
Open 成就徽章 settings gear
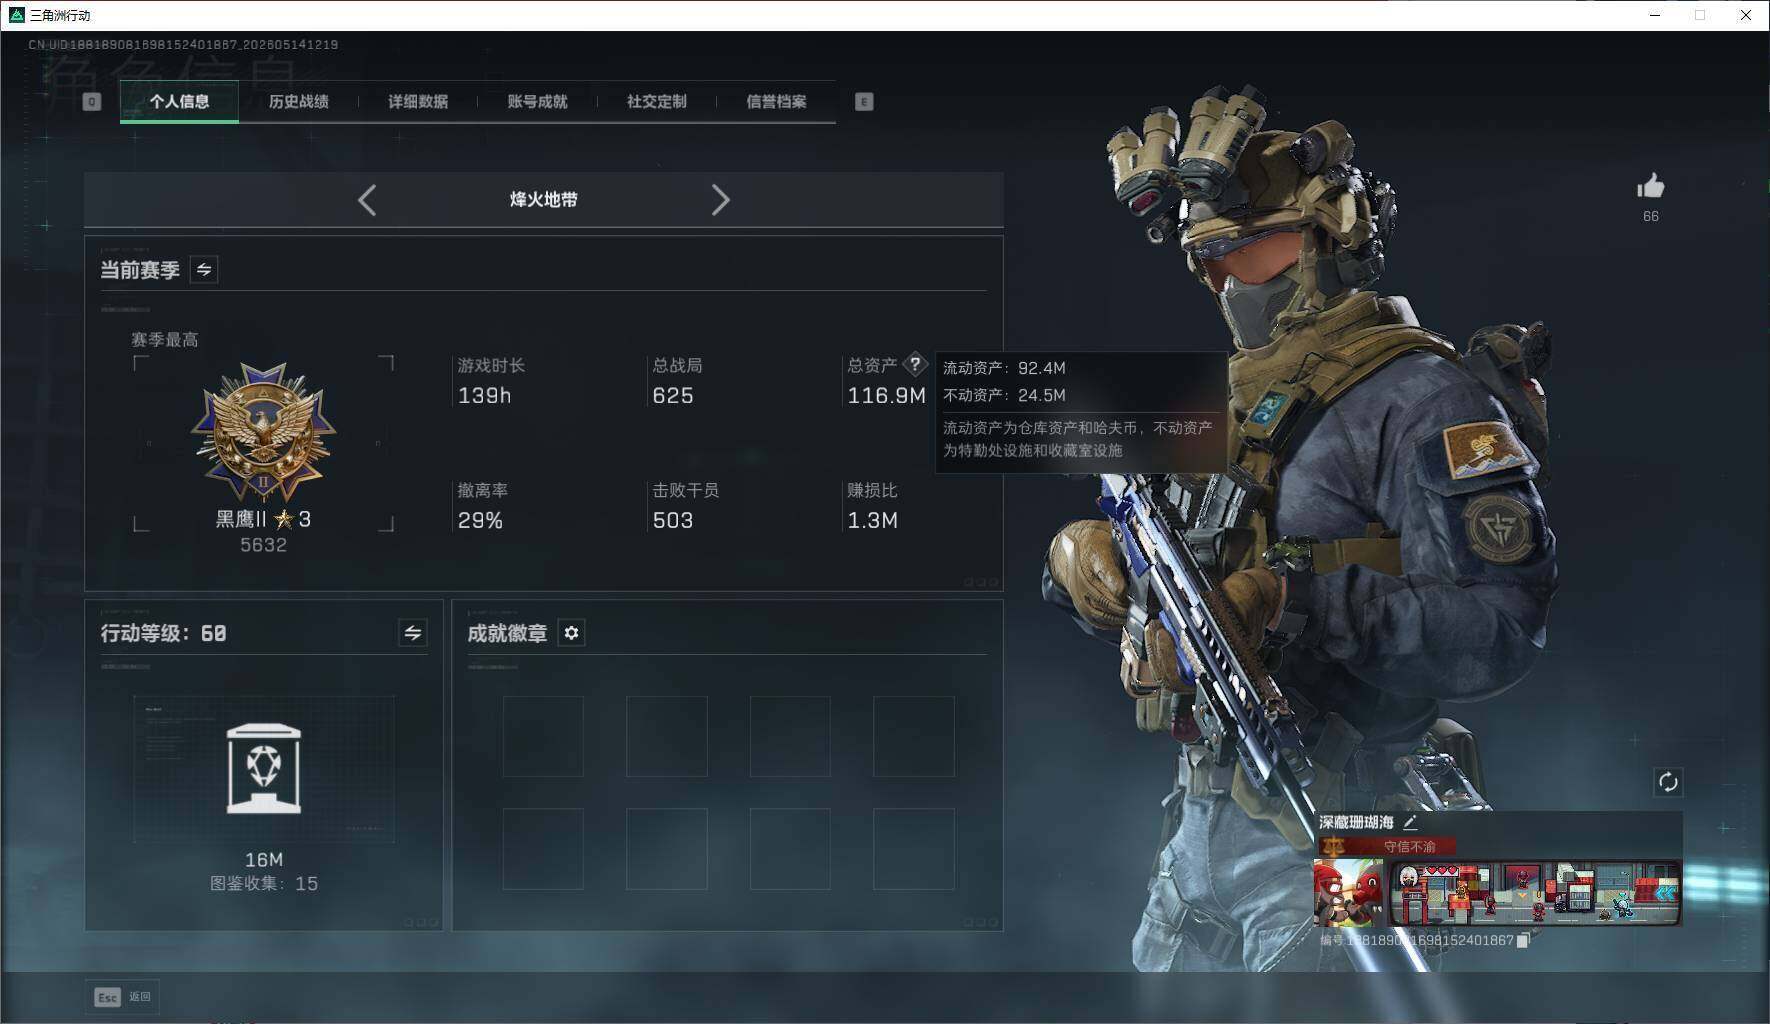pyautogui.click(x=571, y=632)
